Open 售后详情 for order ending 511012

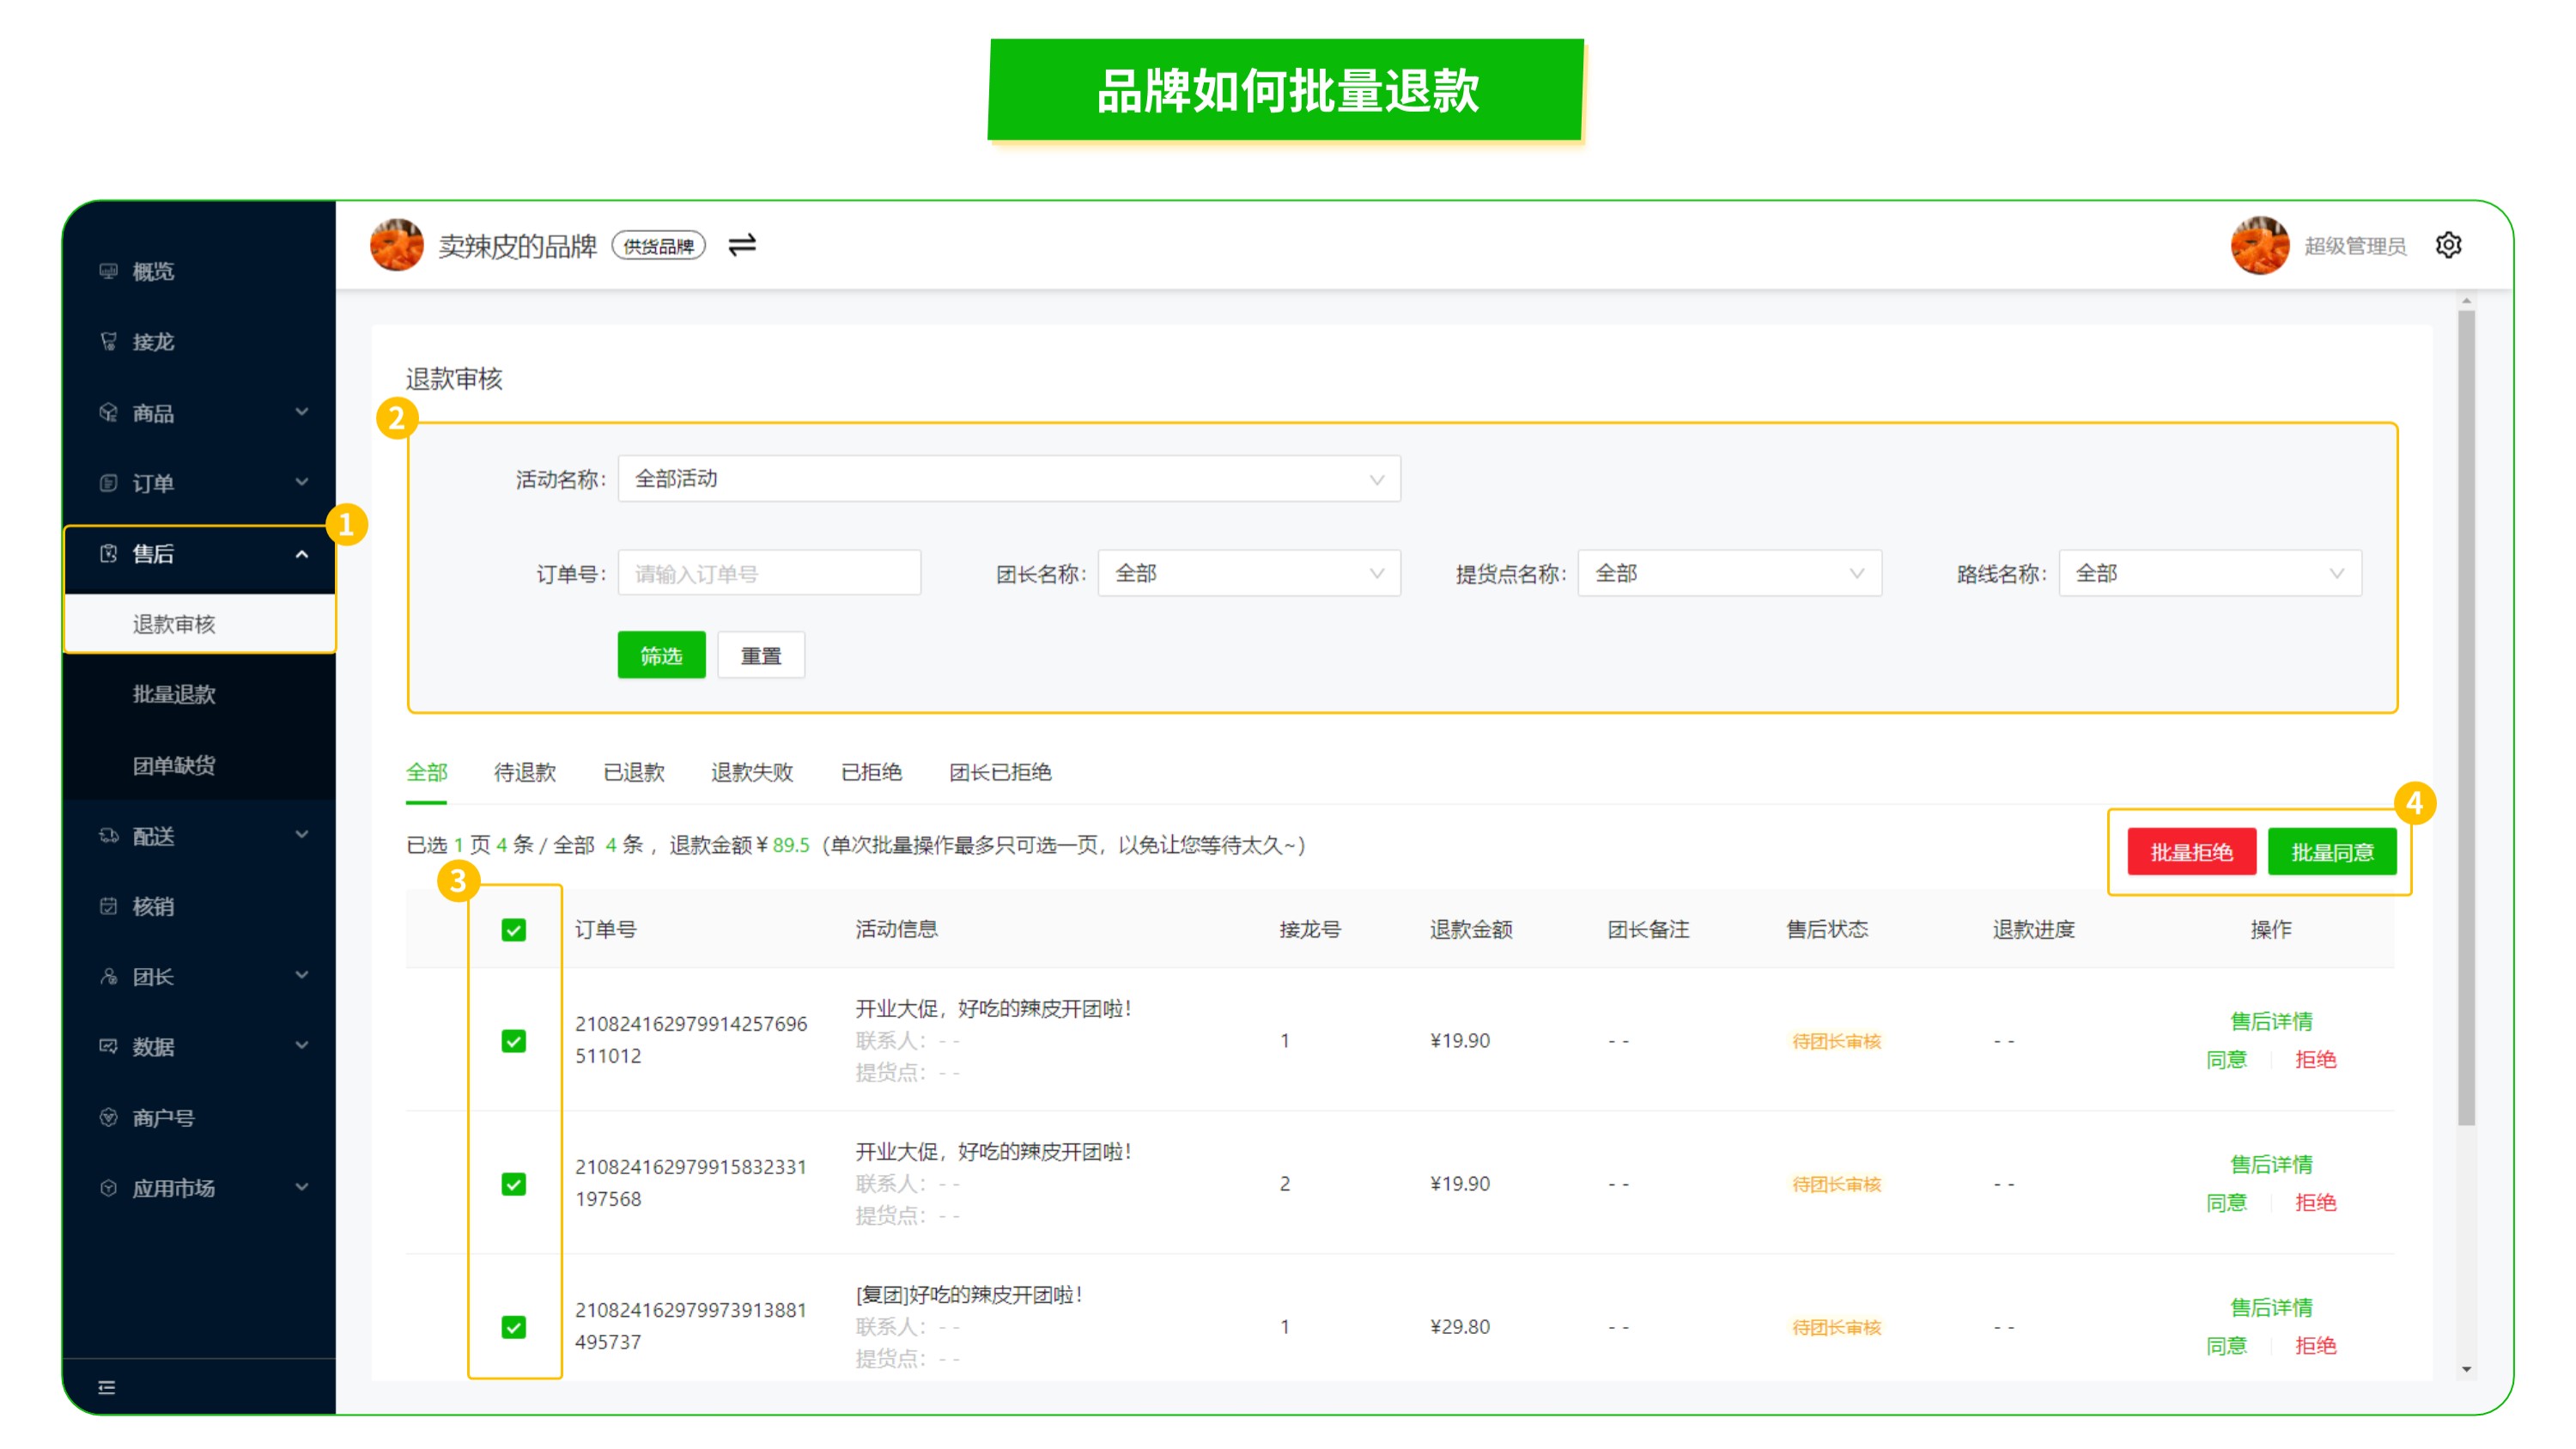[x=2271, y=1021]
